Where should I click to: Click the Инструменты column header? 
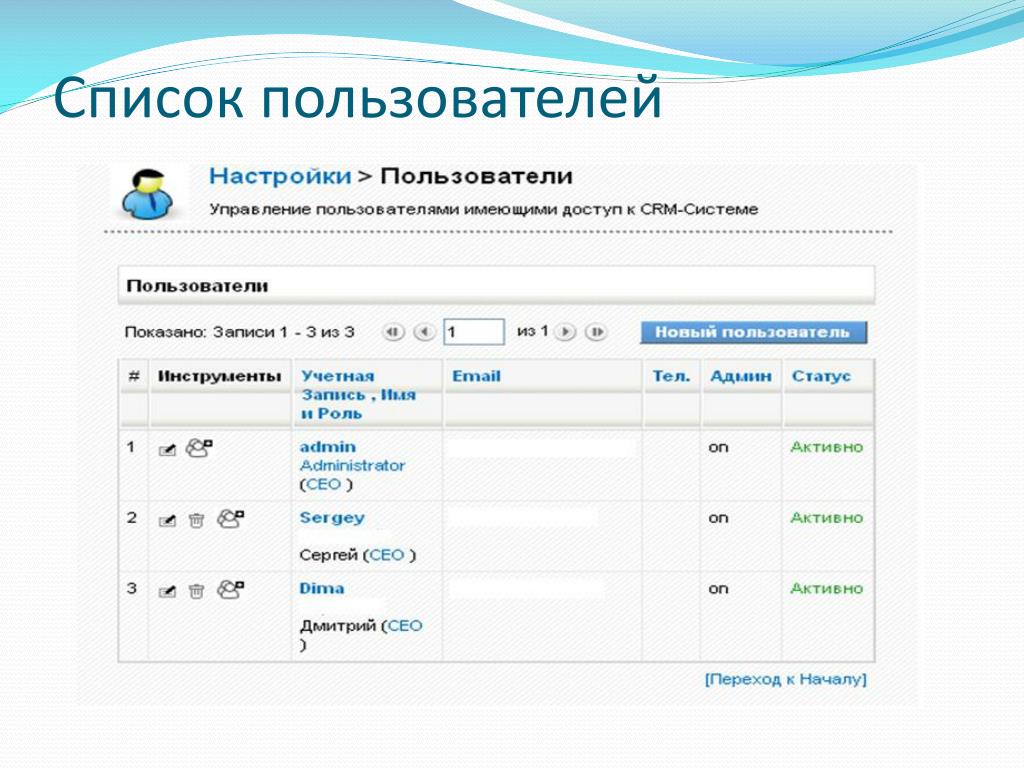[x=219, y=376]
